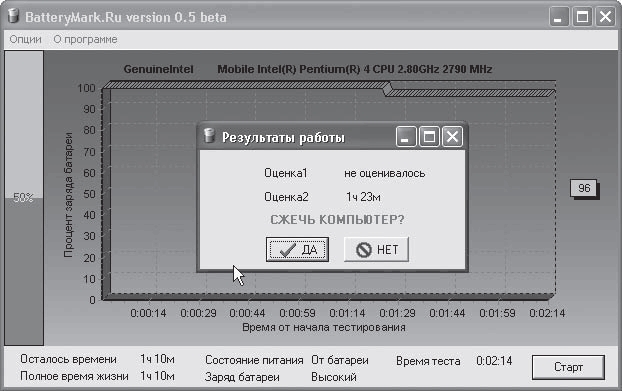Open the Опции menu

click(x=25, y=40)
